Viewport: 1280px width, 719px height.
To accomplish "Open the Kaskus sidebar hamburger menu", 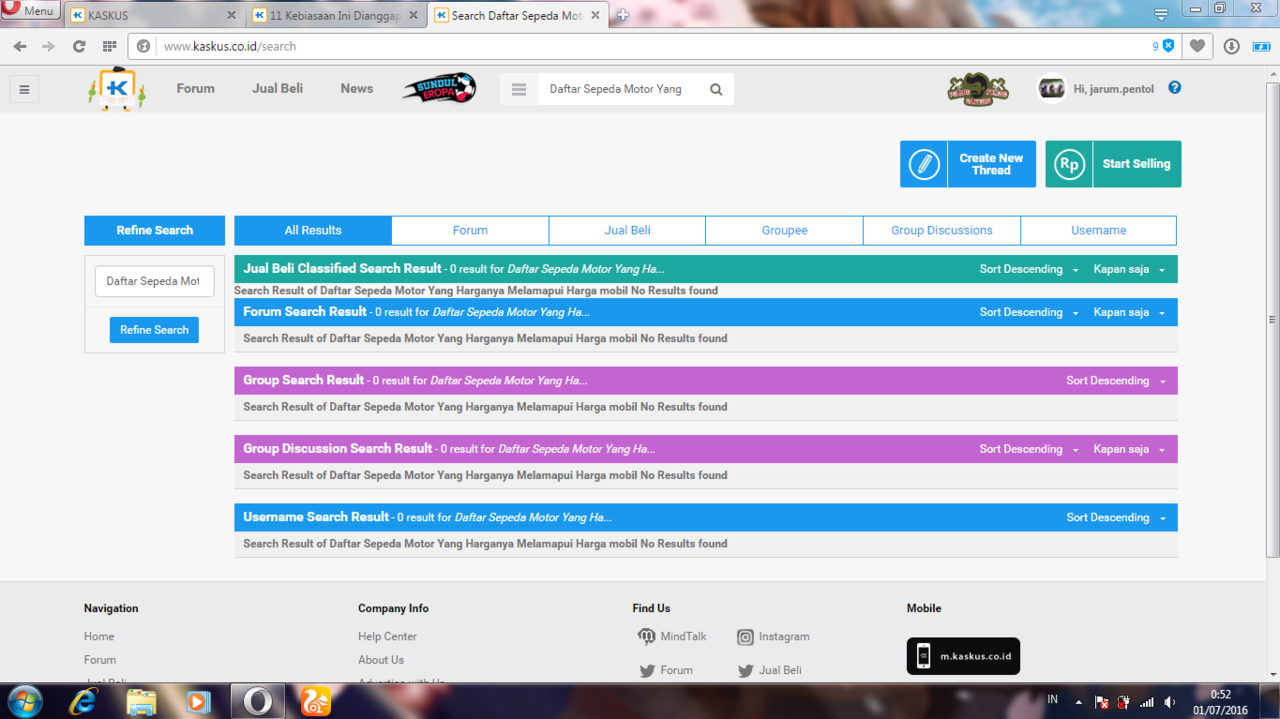I will click(x=24, y=89).
